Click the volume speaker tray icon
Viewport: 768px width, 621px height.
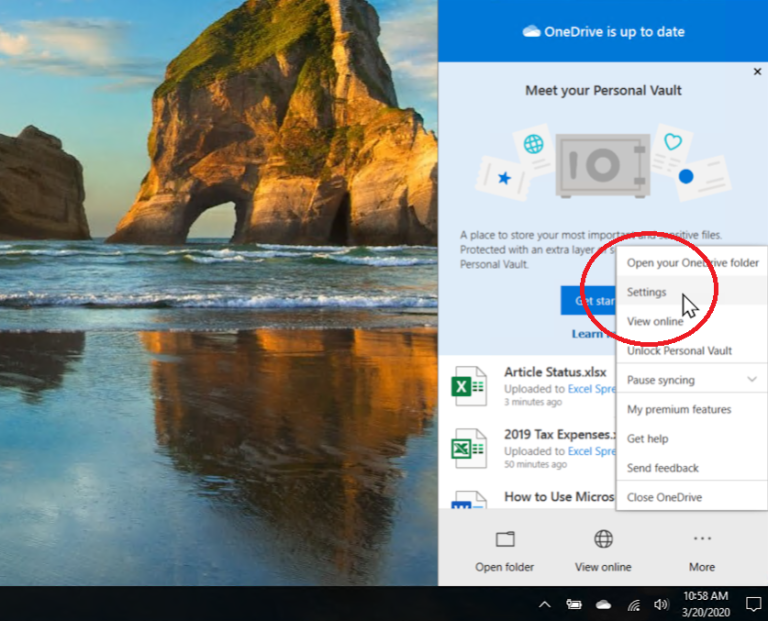[x=661, y=605]
